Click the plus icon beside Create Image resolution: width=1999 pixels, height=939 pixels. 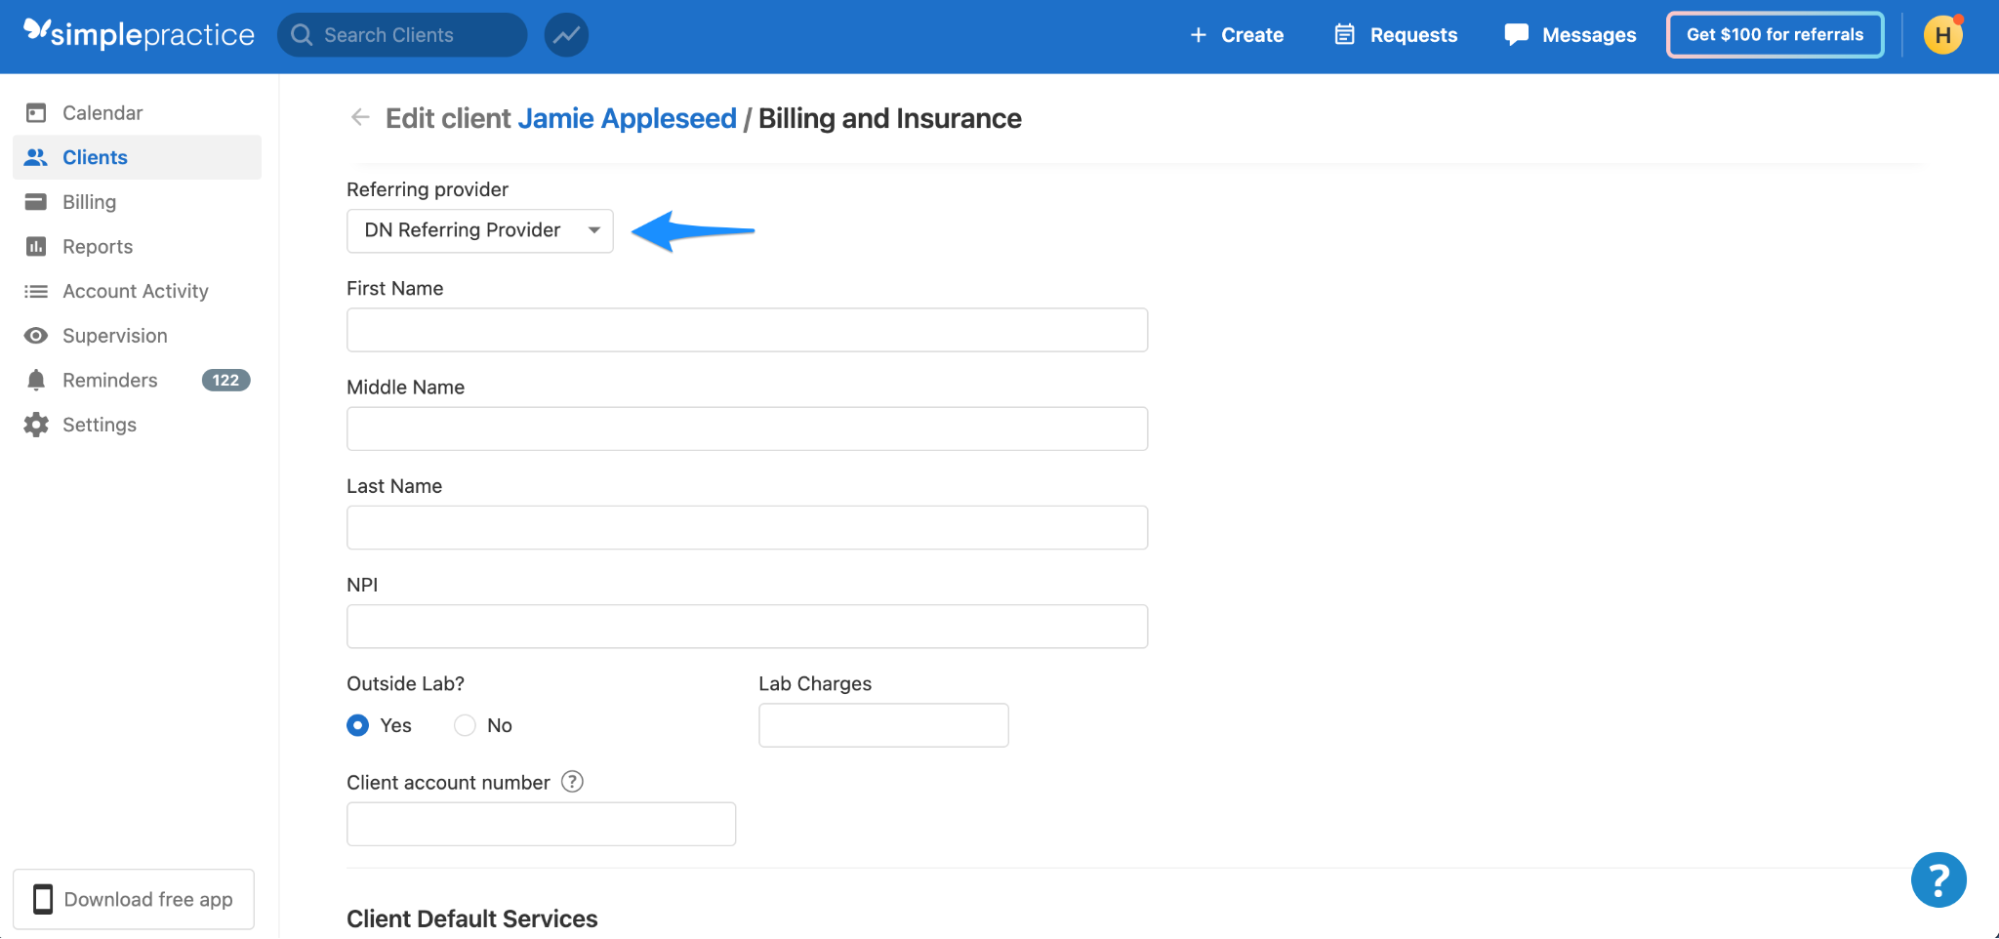point(1198,35)
